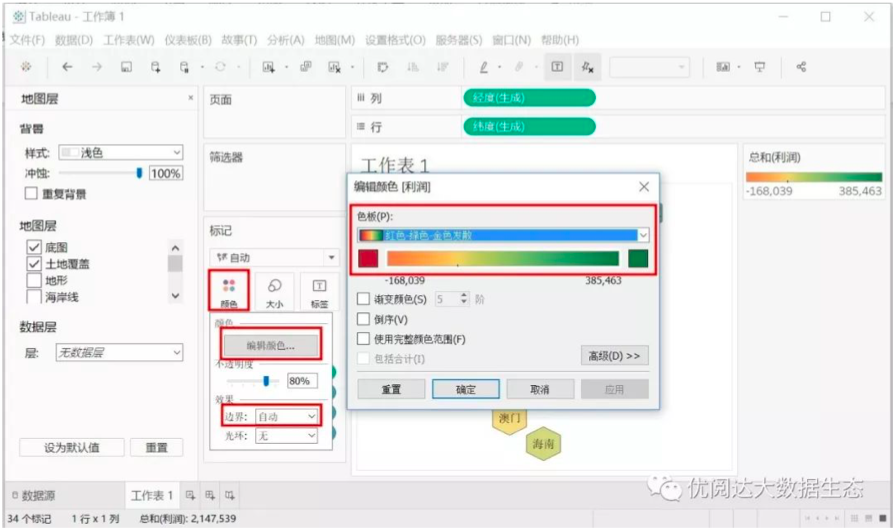The width and height of the screenshot is (894, 531).
Task: Click the Advanced (高级) button
Action: coord(614,356)
